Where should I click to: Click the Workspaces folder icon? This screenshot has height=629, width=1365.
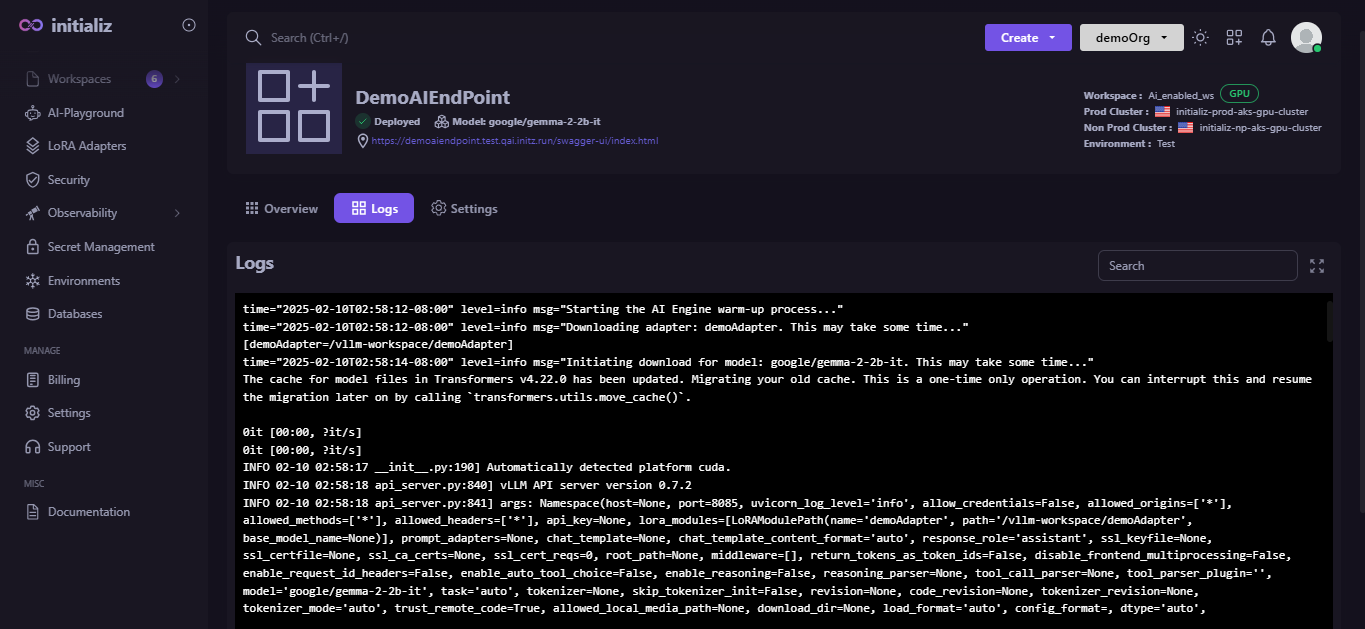[32, 79]
